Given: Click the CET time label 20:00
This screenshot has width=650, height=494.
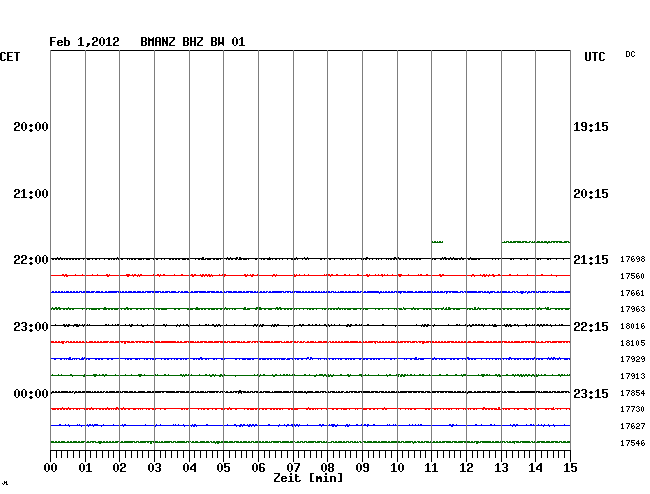Looking at the screenshot, I should coord(31,127).
